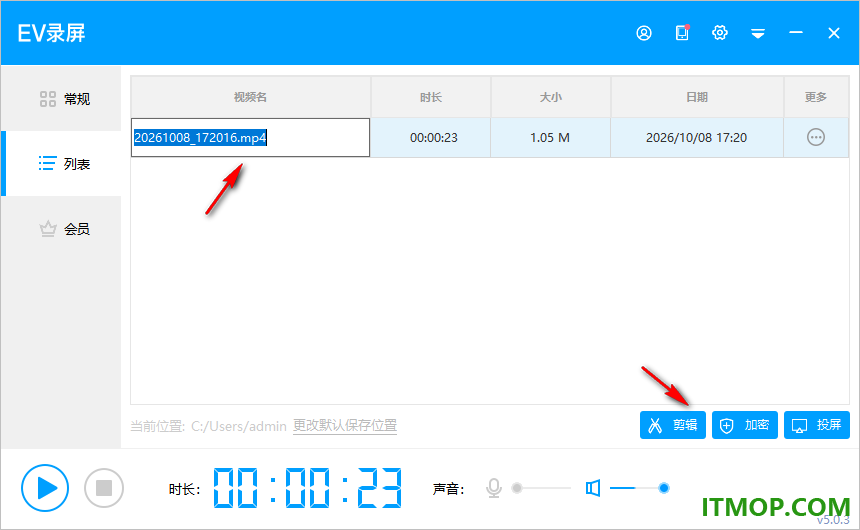Click the 投屏 button

tap(817, 425)
